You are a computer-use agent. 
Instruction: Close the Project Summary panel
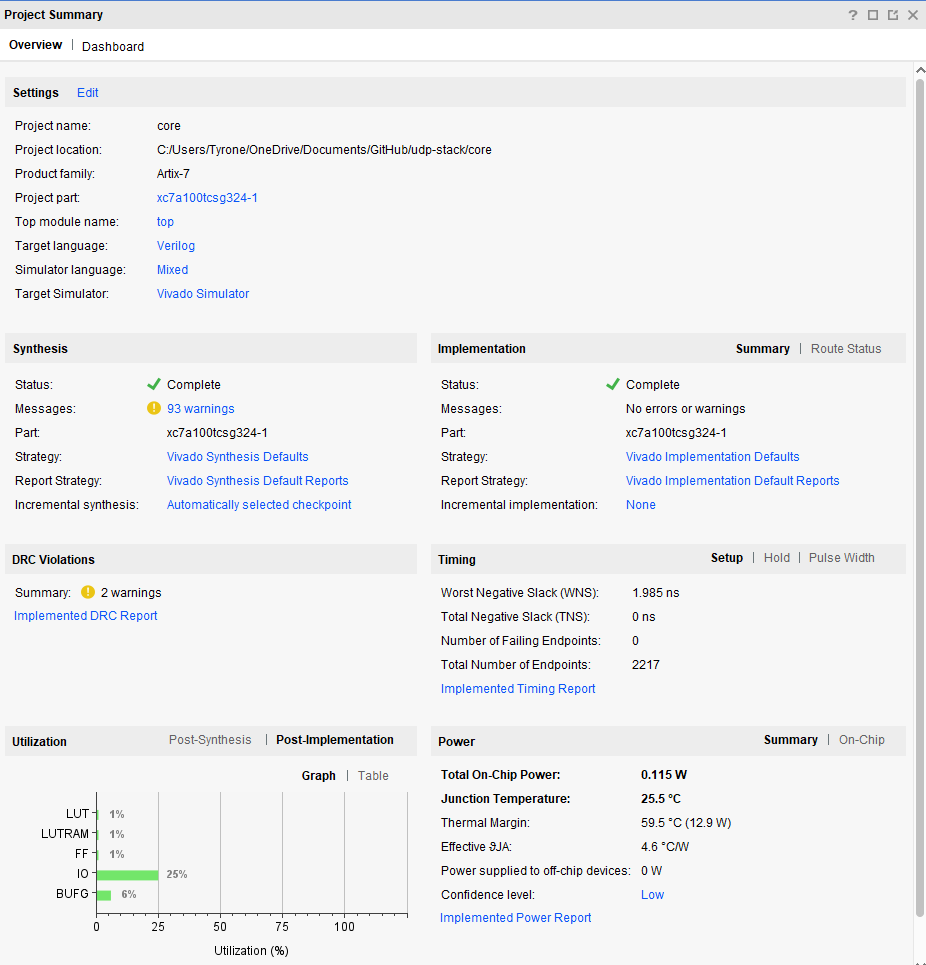[x=912, y=15]
